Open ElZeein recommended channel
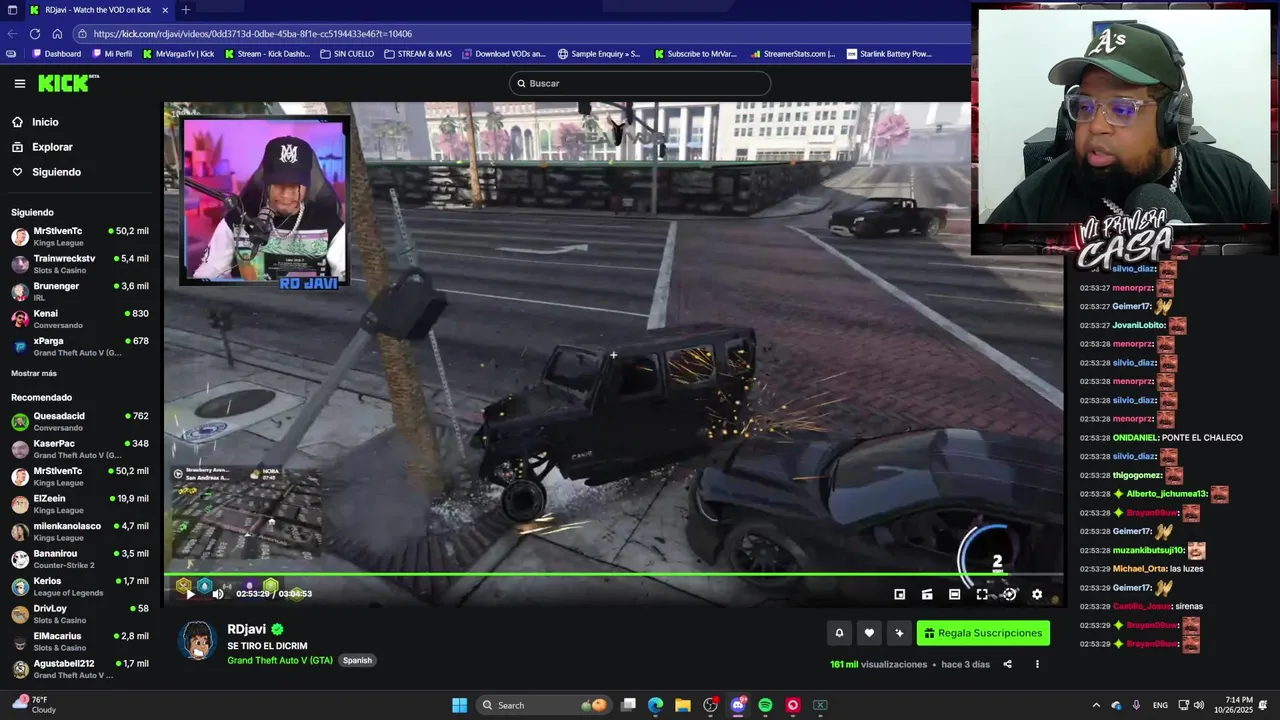The width and height of the screenshot is (1280, 720). tap(80, 504)
